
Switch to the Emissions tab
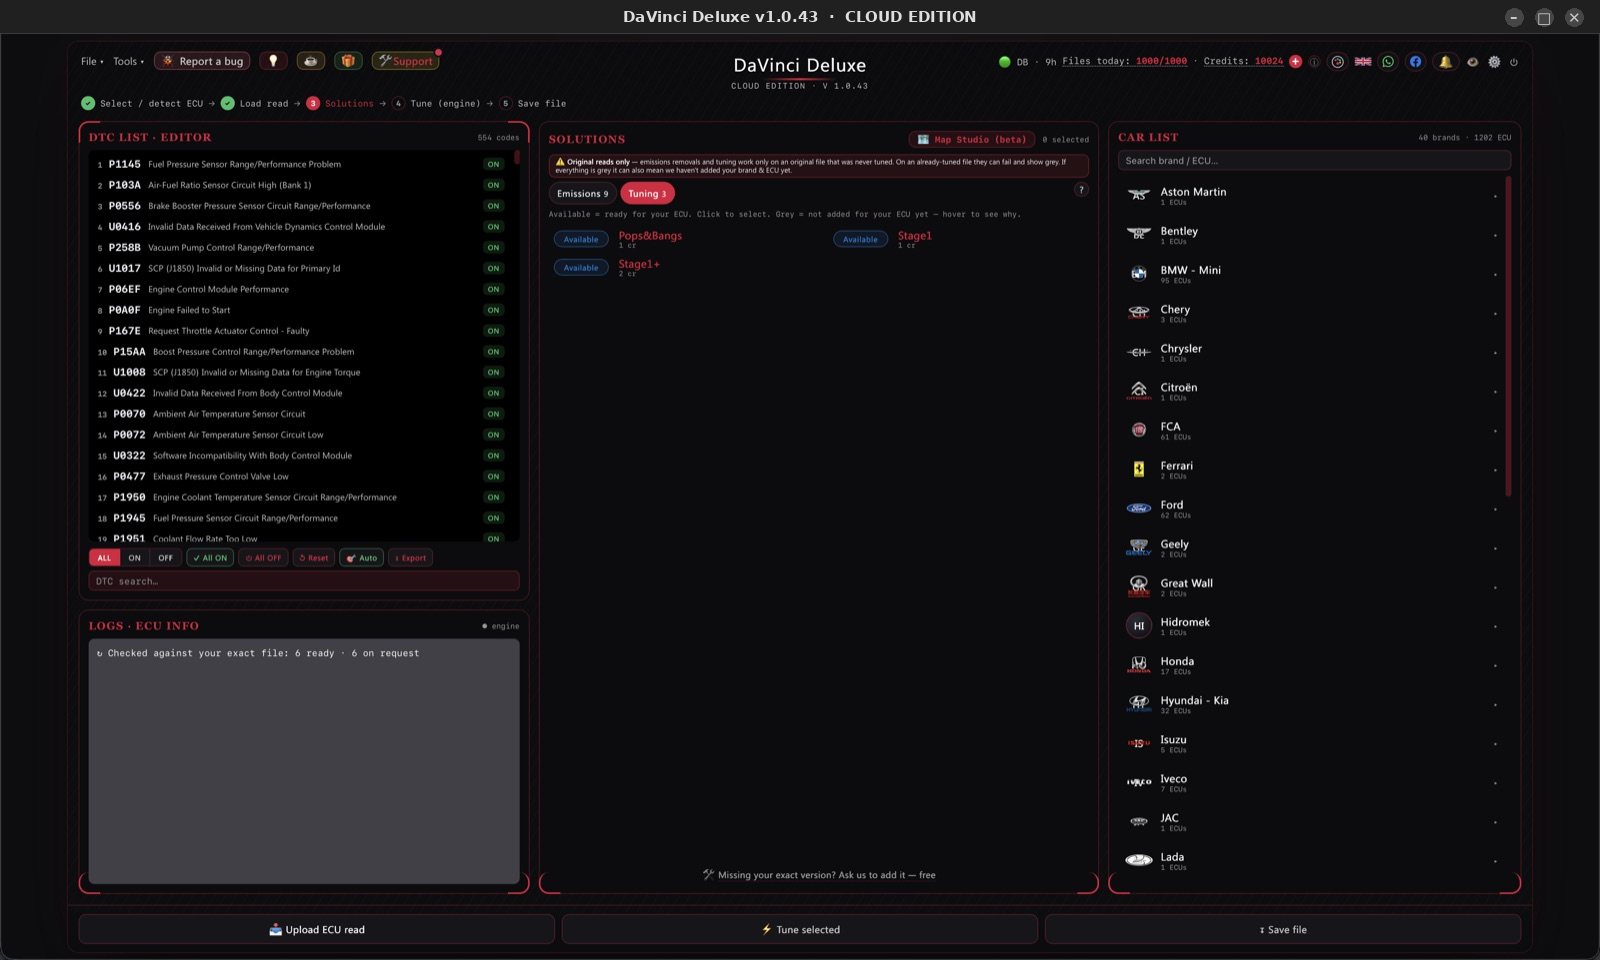click(582, 194)
